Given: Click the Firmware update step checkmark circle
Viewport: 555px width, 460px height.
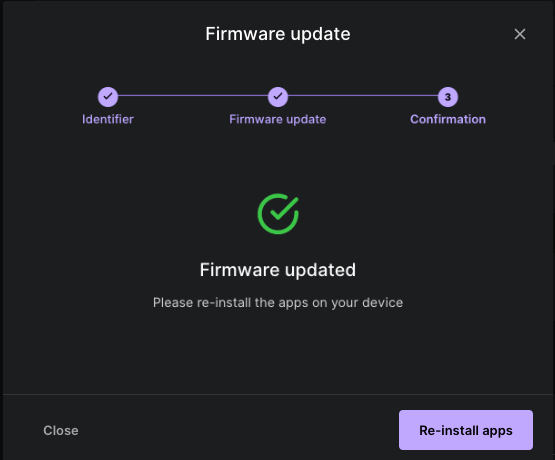Looking at the screenshot, I should pos(278,97).
